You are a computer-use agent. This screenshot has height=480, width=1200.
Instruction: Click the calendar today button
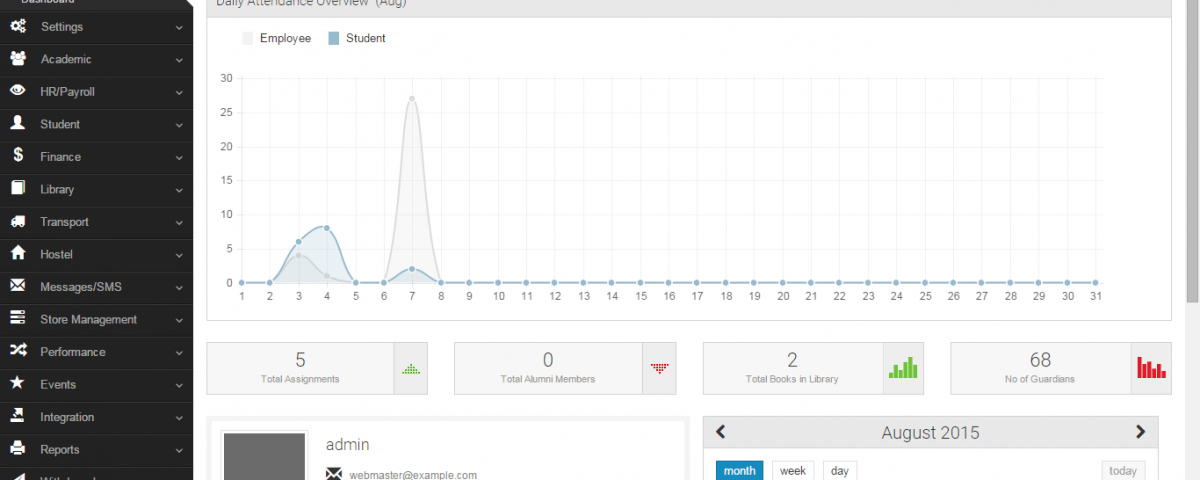pos(1123,471)
